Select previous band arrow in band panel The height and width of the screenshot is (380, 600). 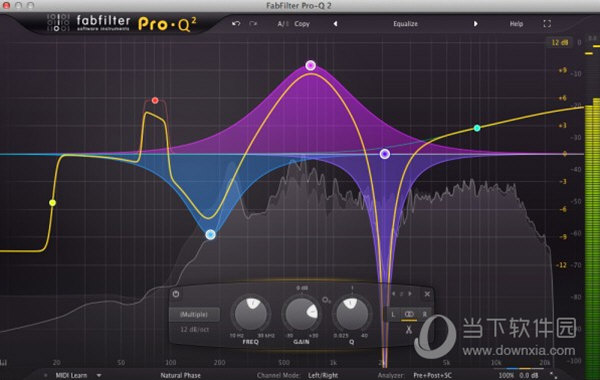coord(394,294)
